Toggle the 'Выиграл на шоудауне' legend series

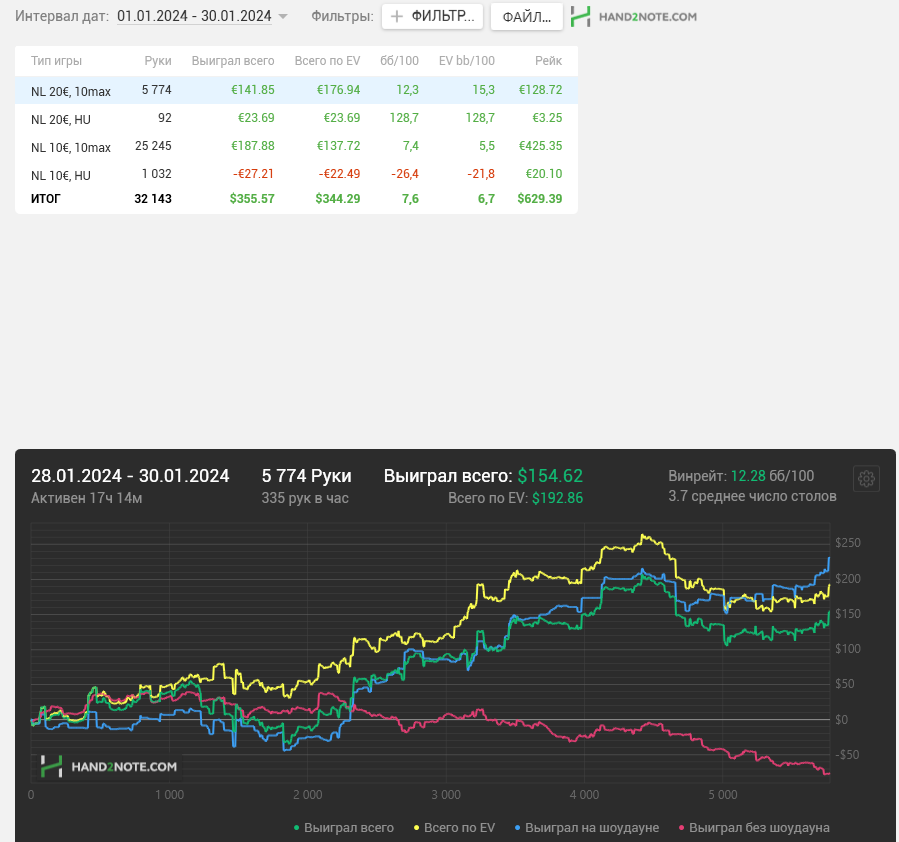[587, 828]
